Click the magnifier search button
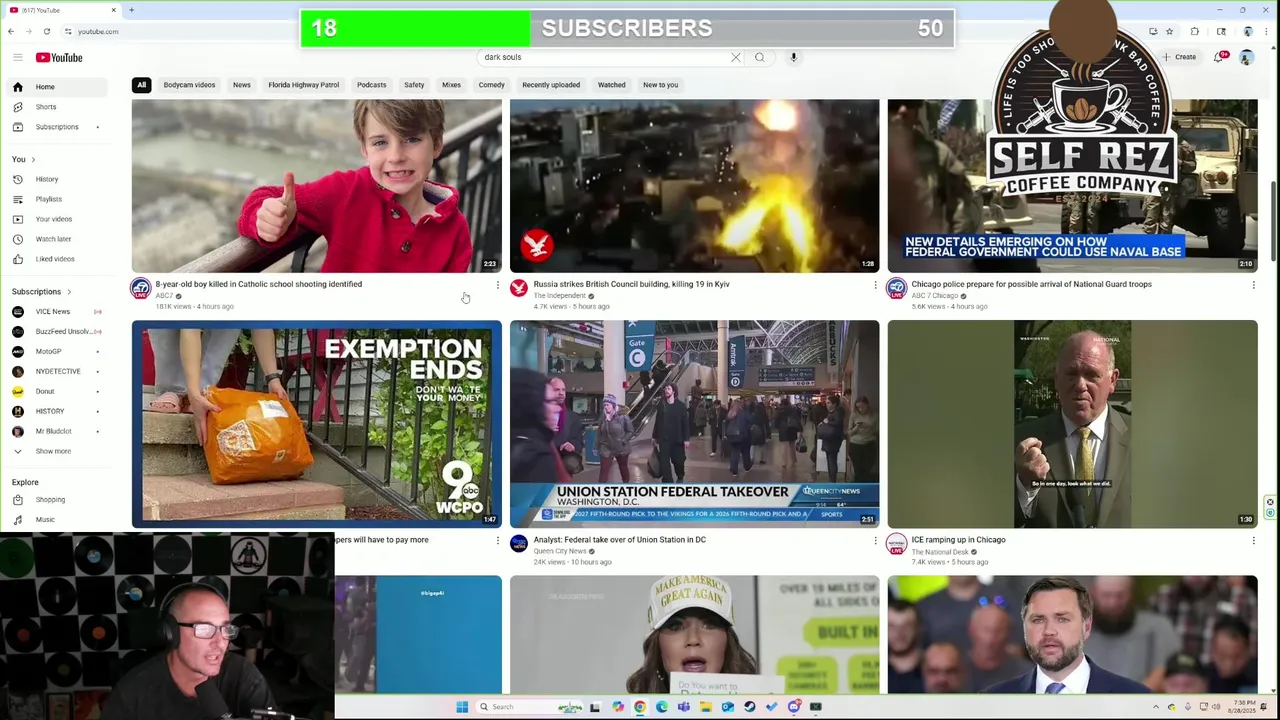 point(760,57)
